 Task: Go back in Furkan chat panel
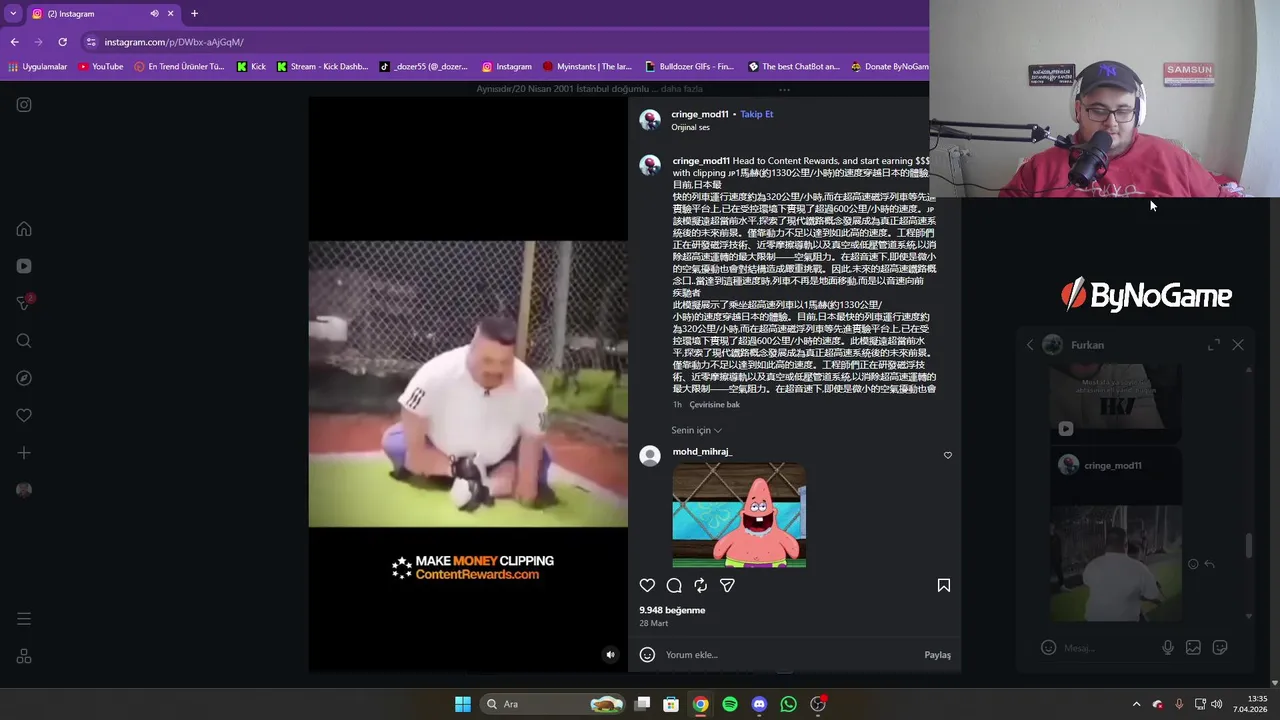[1030, 345]
